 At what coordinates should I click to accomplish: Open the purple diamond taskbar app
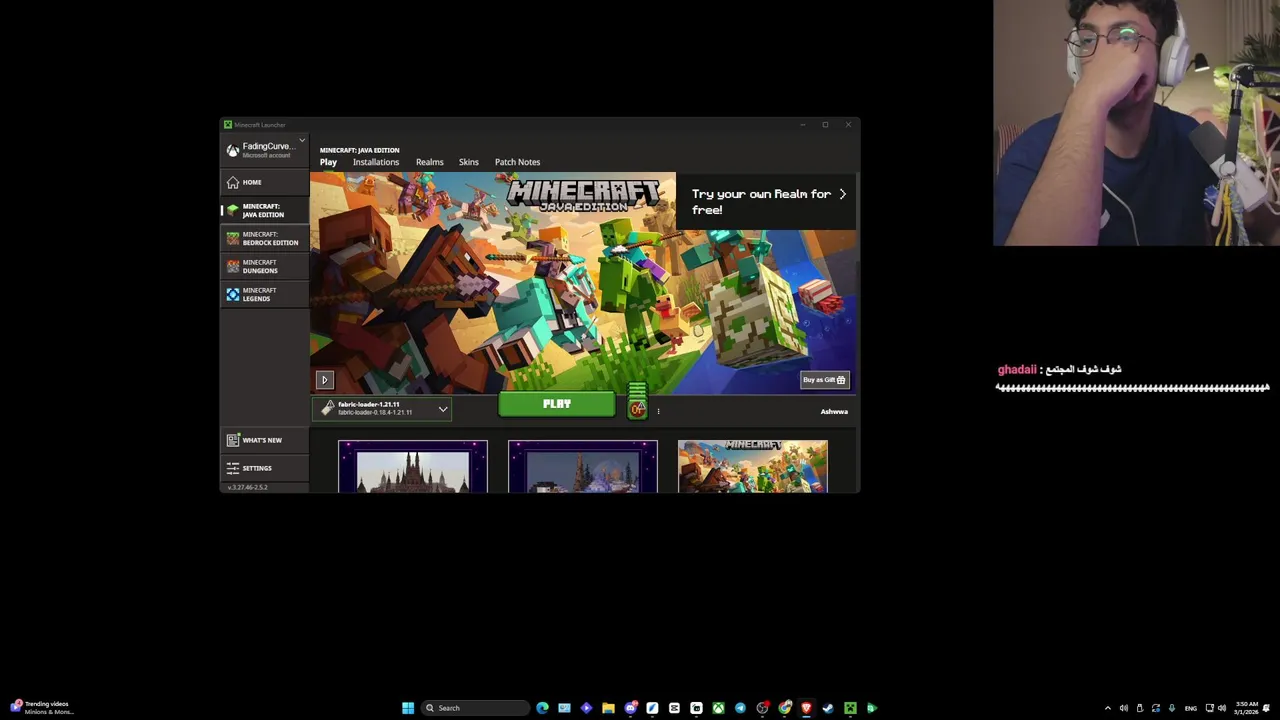(x=586, y=708)
